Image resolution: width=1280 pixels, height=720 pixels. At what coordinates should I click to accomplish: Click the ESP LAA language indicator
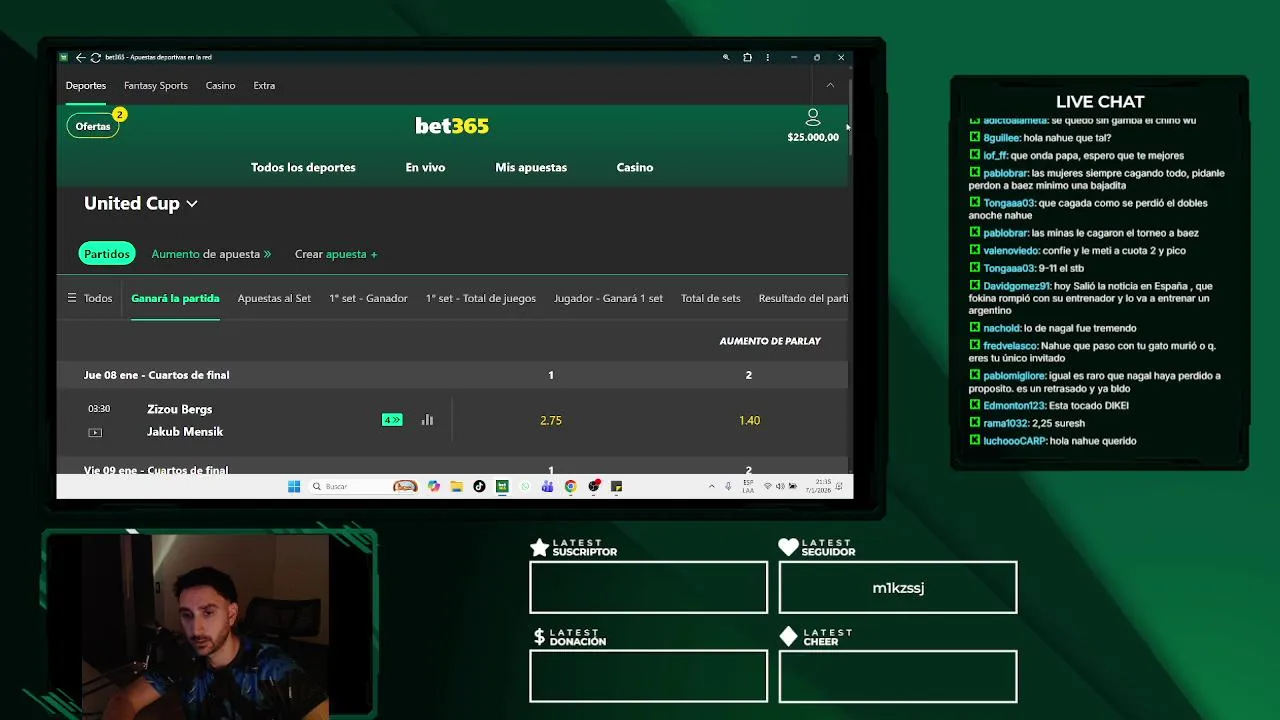(x=748, y=486)
